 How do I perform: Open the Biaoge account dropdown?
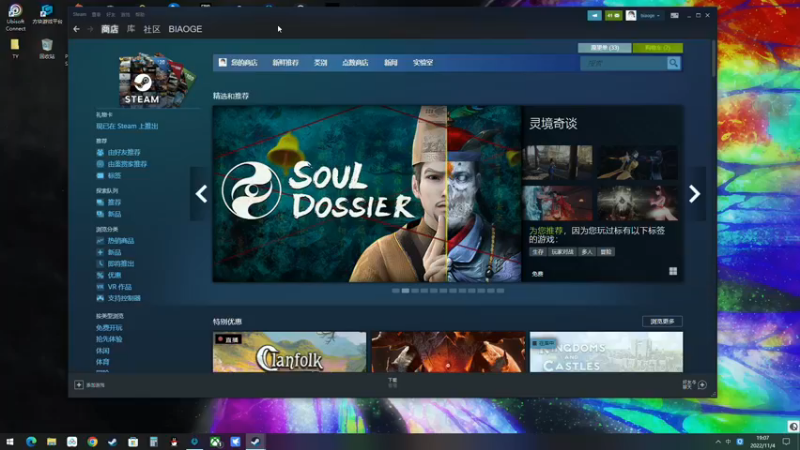pos(650,16)
